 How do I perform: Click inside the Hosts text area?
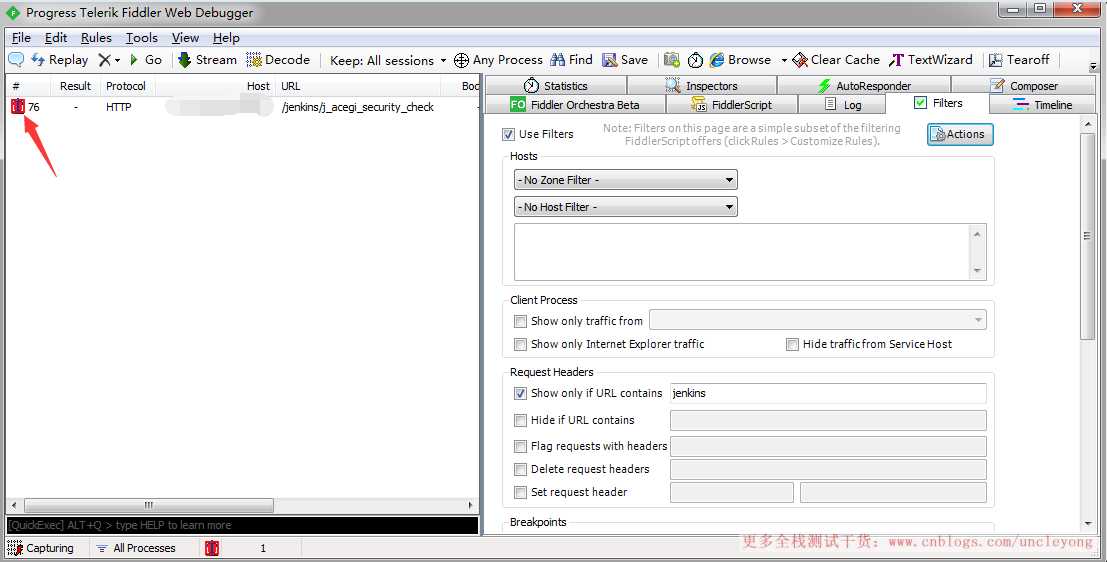[743, 252]
